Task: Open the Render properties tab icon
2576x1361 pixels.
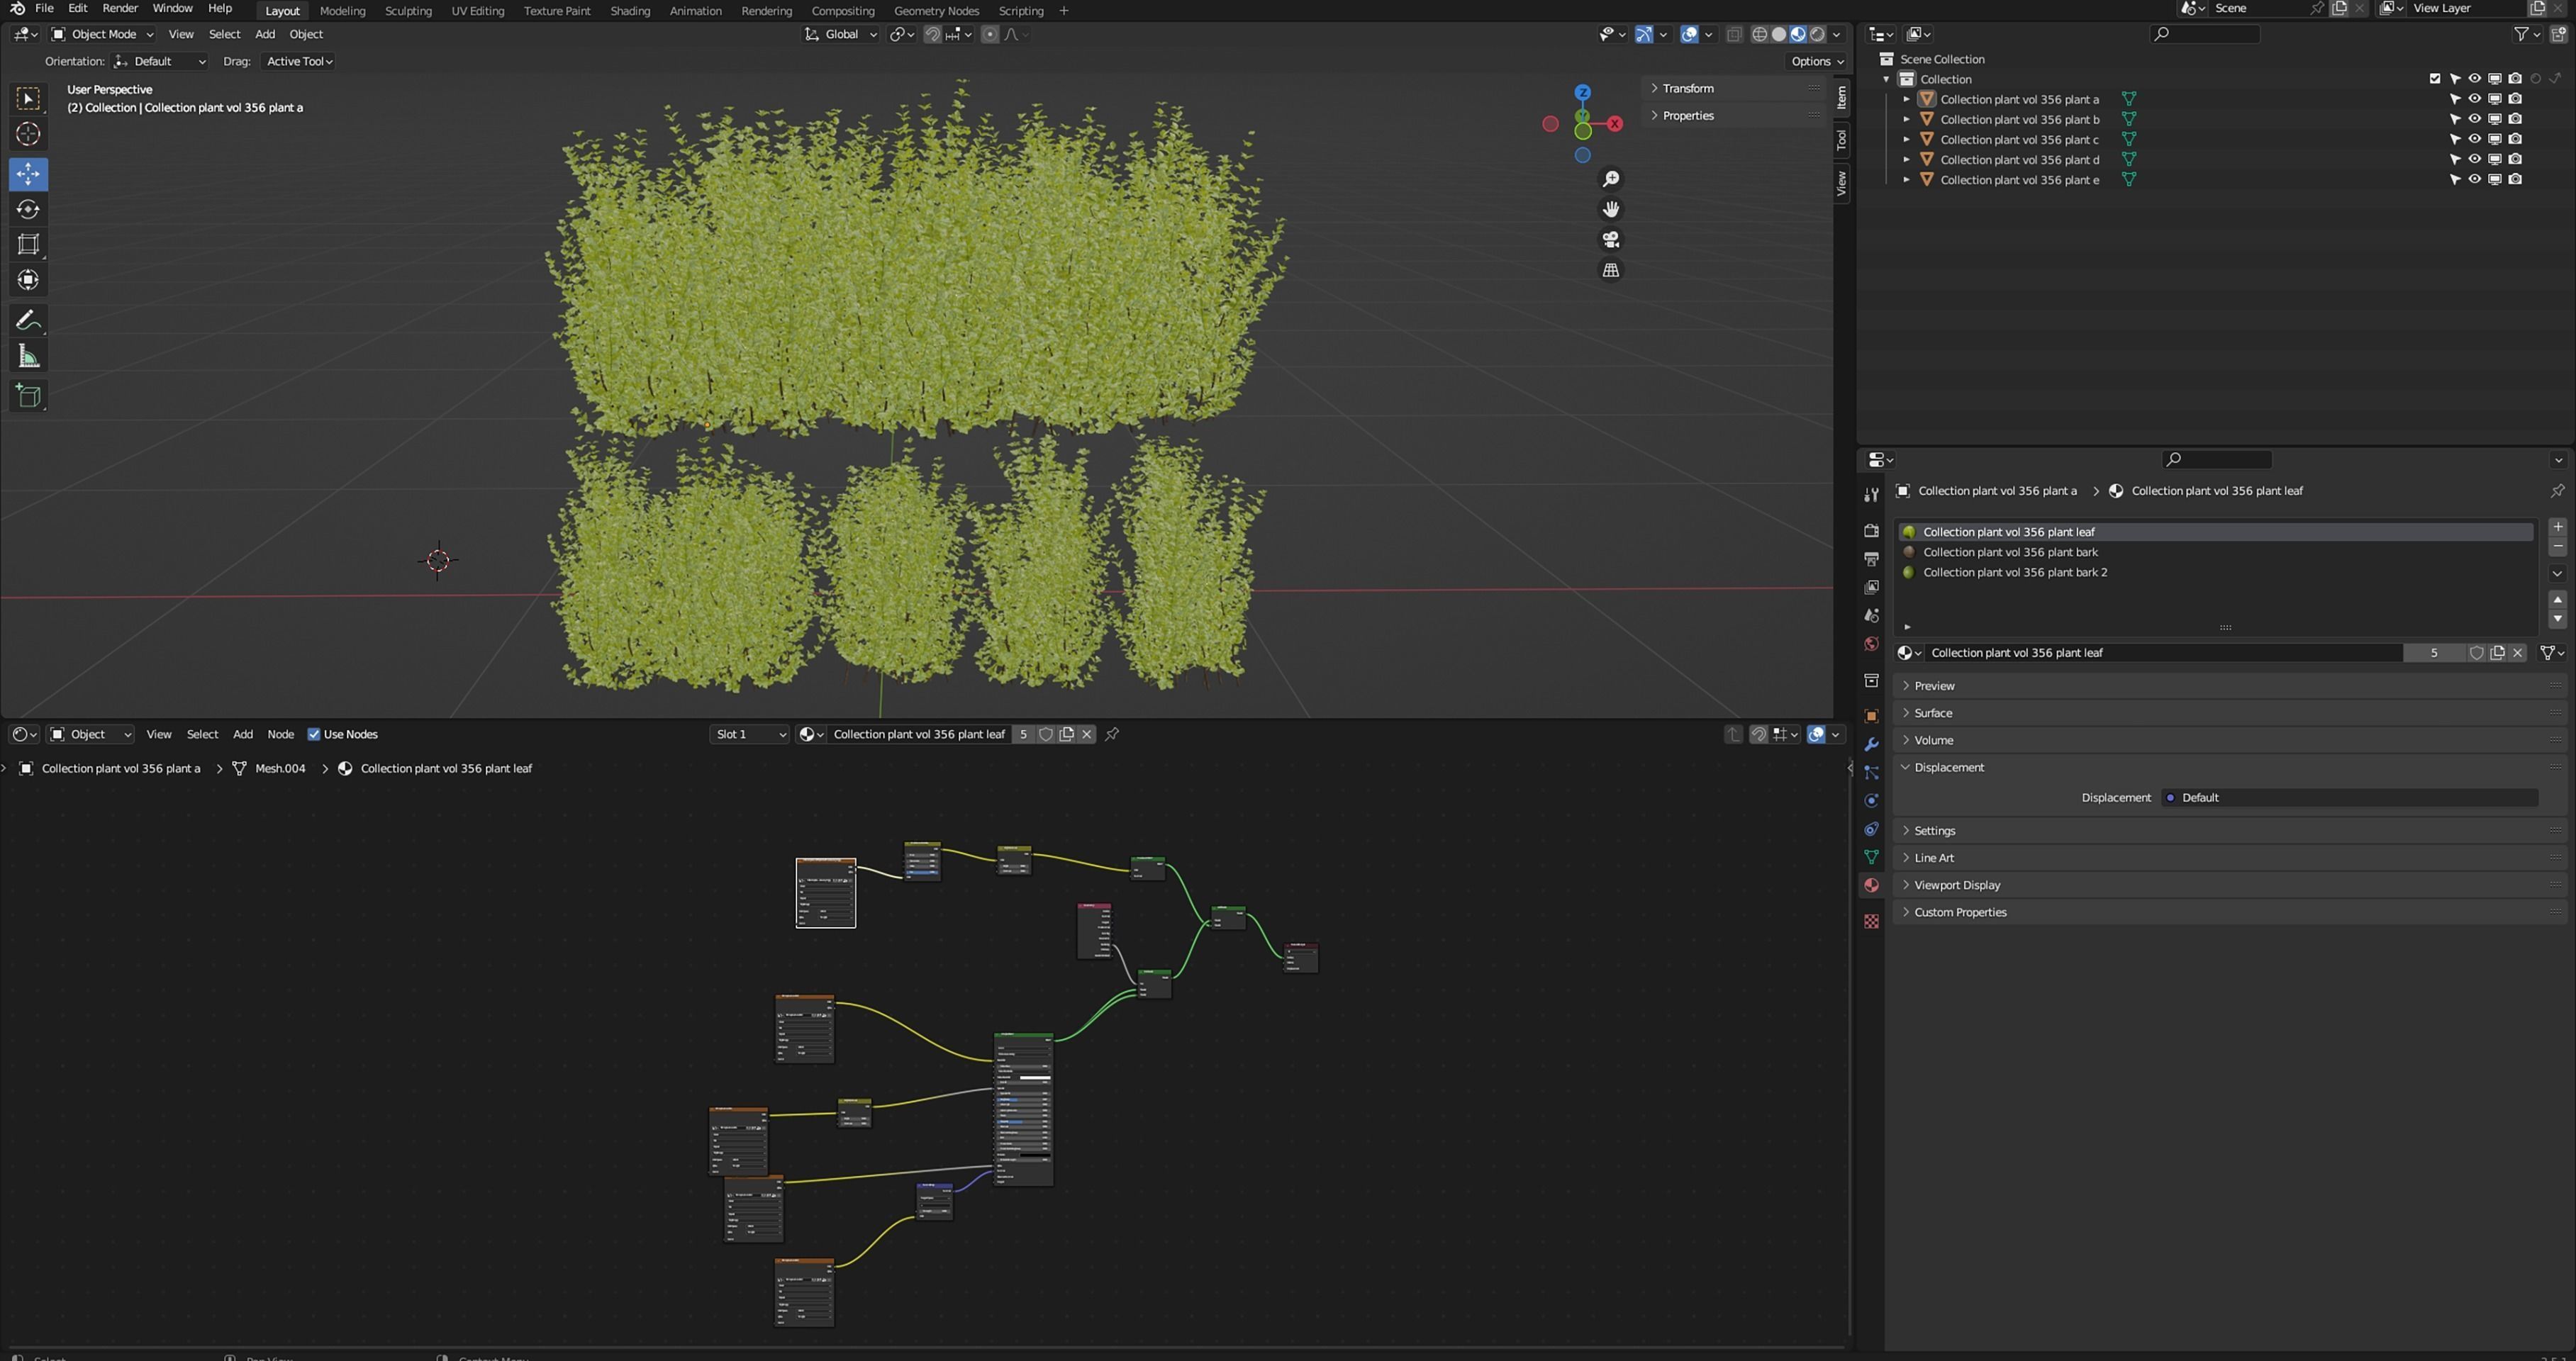Action: coord(1871,531)
